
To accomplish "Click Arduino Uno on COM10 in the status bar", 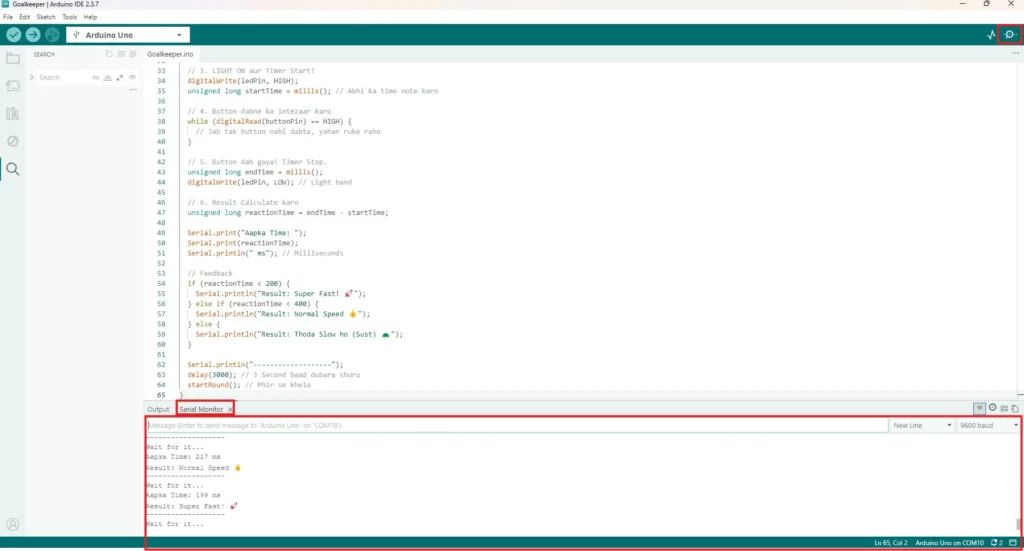I will (949, 543).
